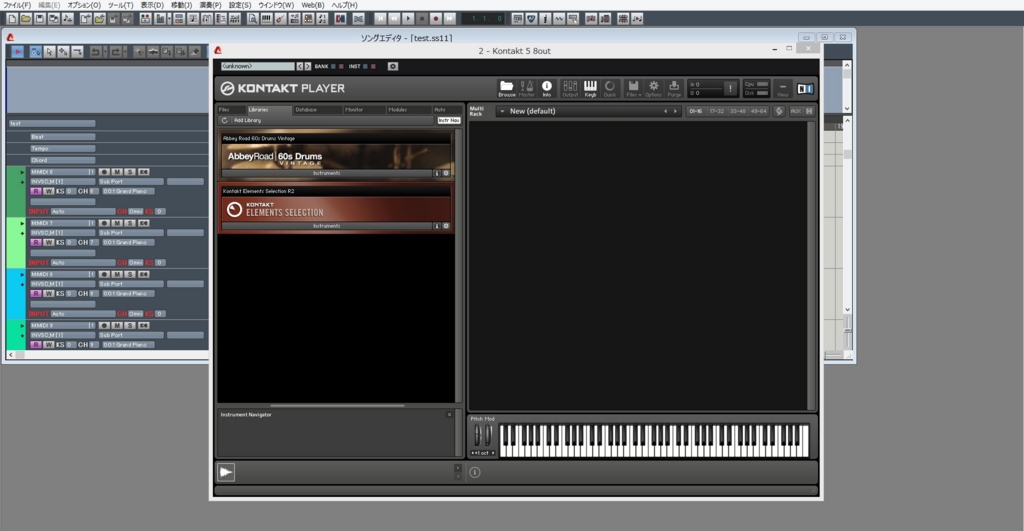
Task: Click the Pitch wheel slider
Action: pyautogui.click(x=477, y=436)
